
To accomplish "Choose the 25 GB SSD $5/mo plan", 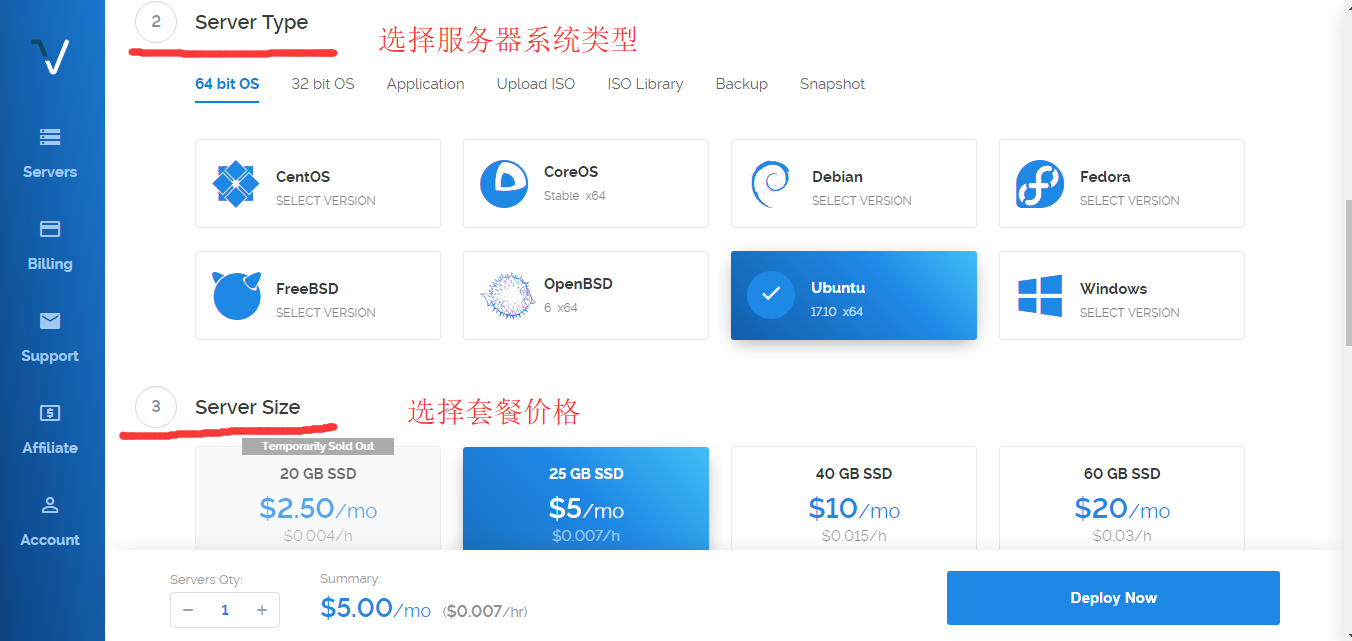I will [586, 499].
